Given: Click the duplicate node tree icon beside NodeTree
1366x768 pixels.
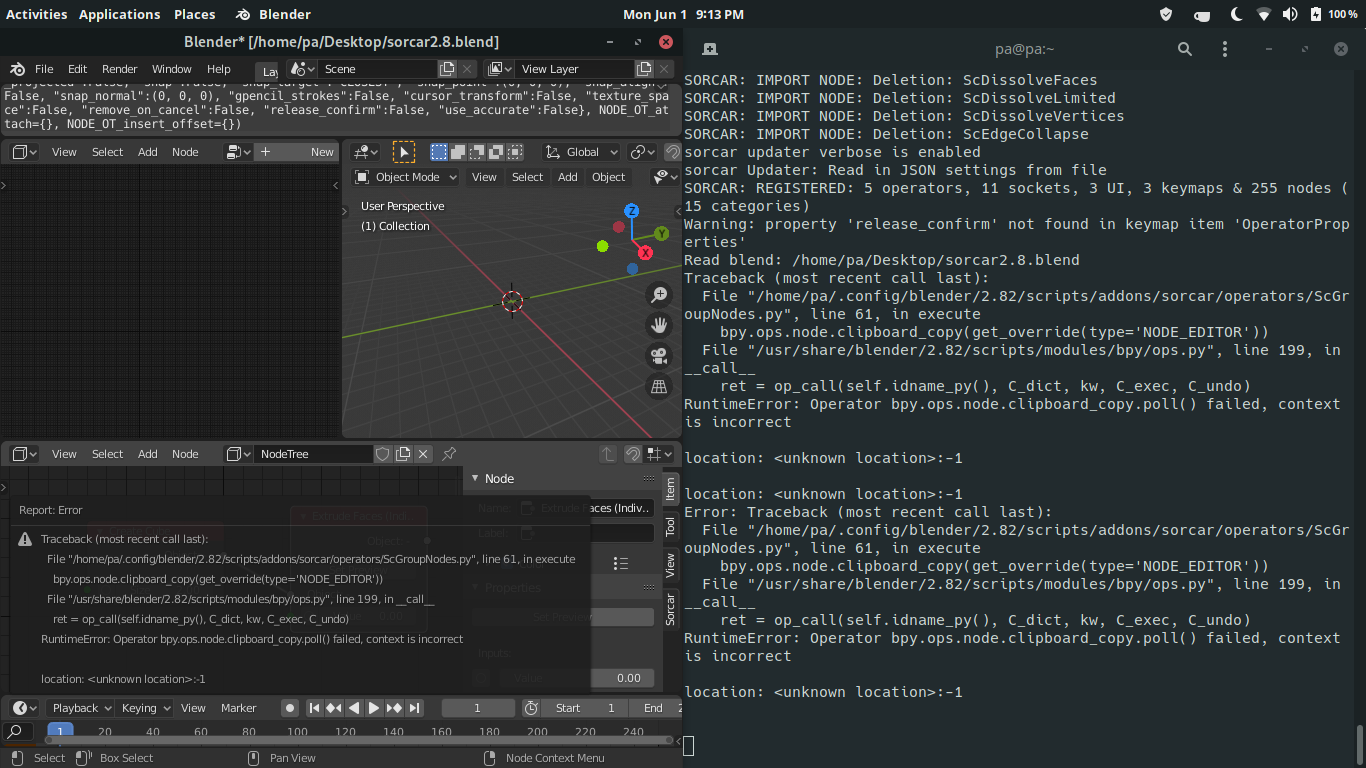Looking at the screenshot, I should 403,454.
